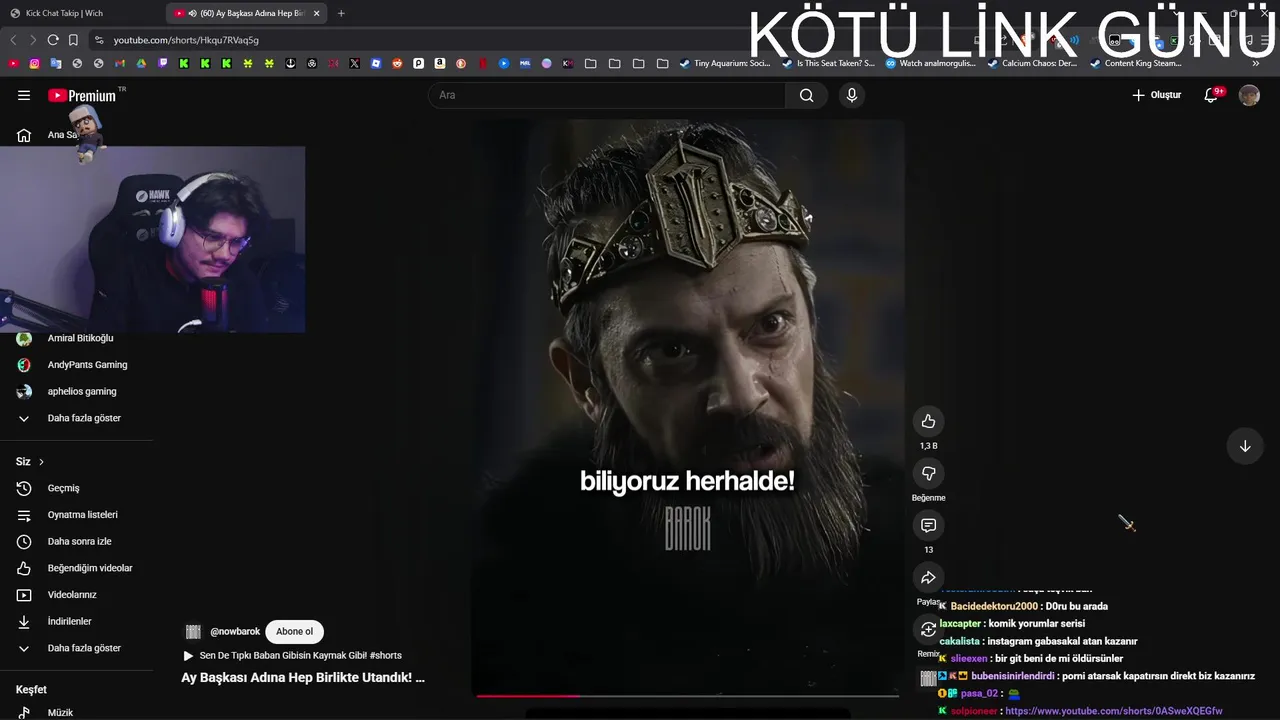Open the Oluştur create menu

click(x=1156, y=95)
